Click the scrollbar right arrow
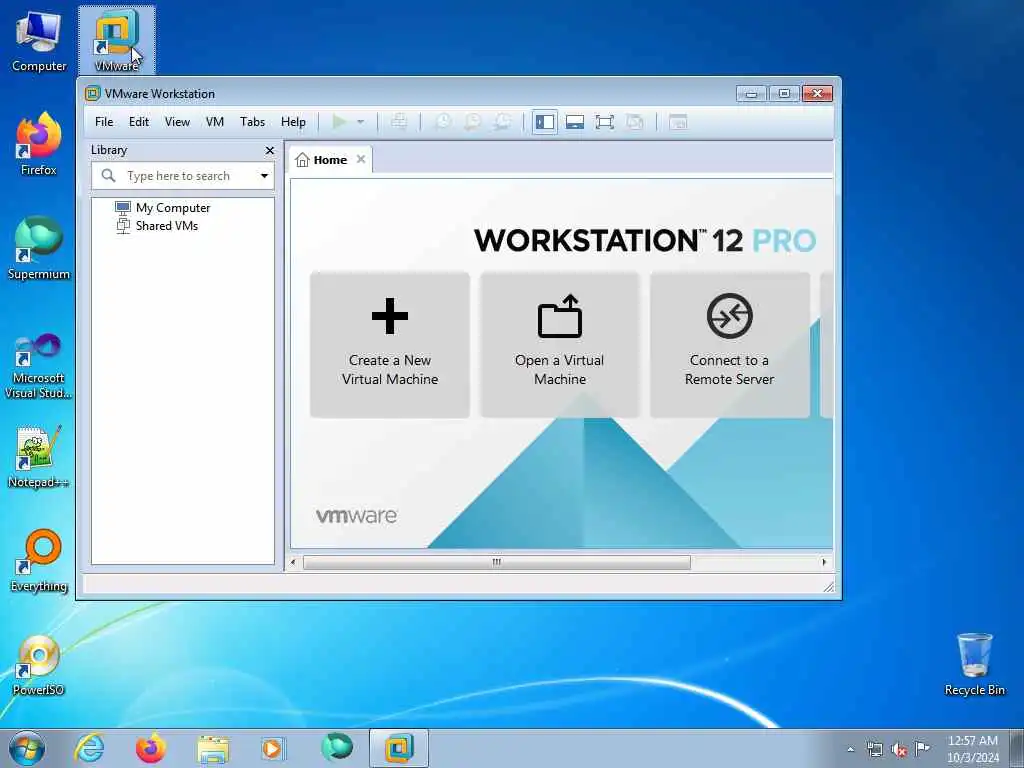The image size is (1024, 768). click(824, 562)
